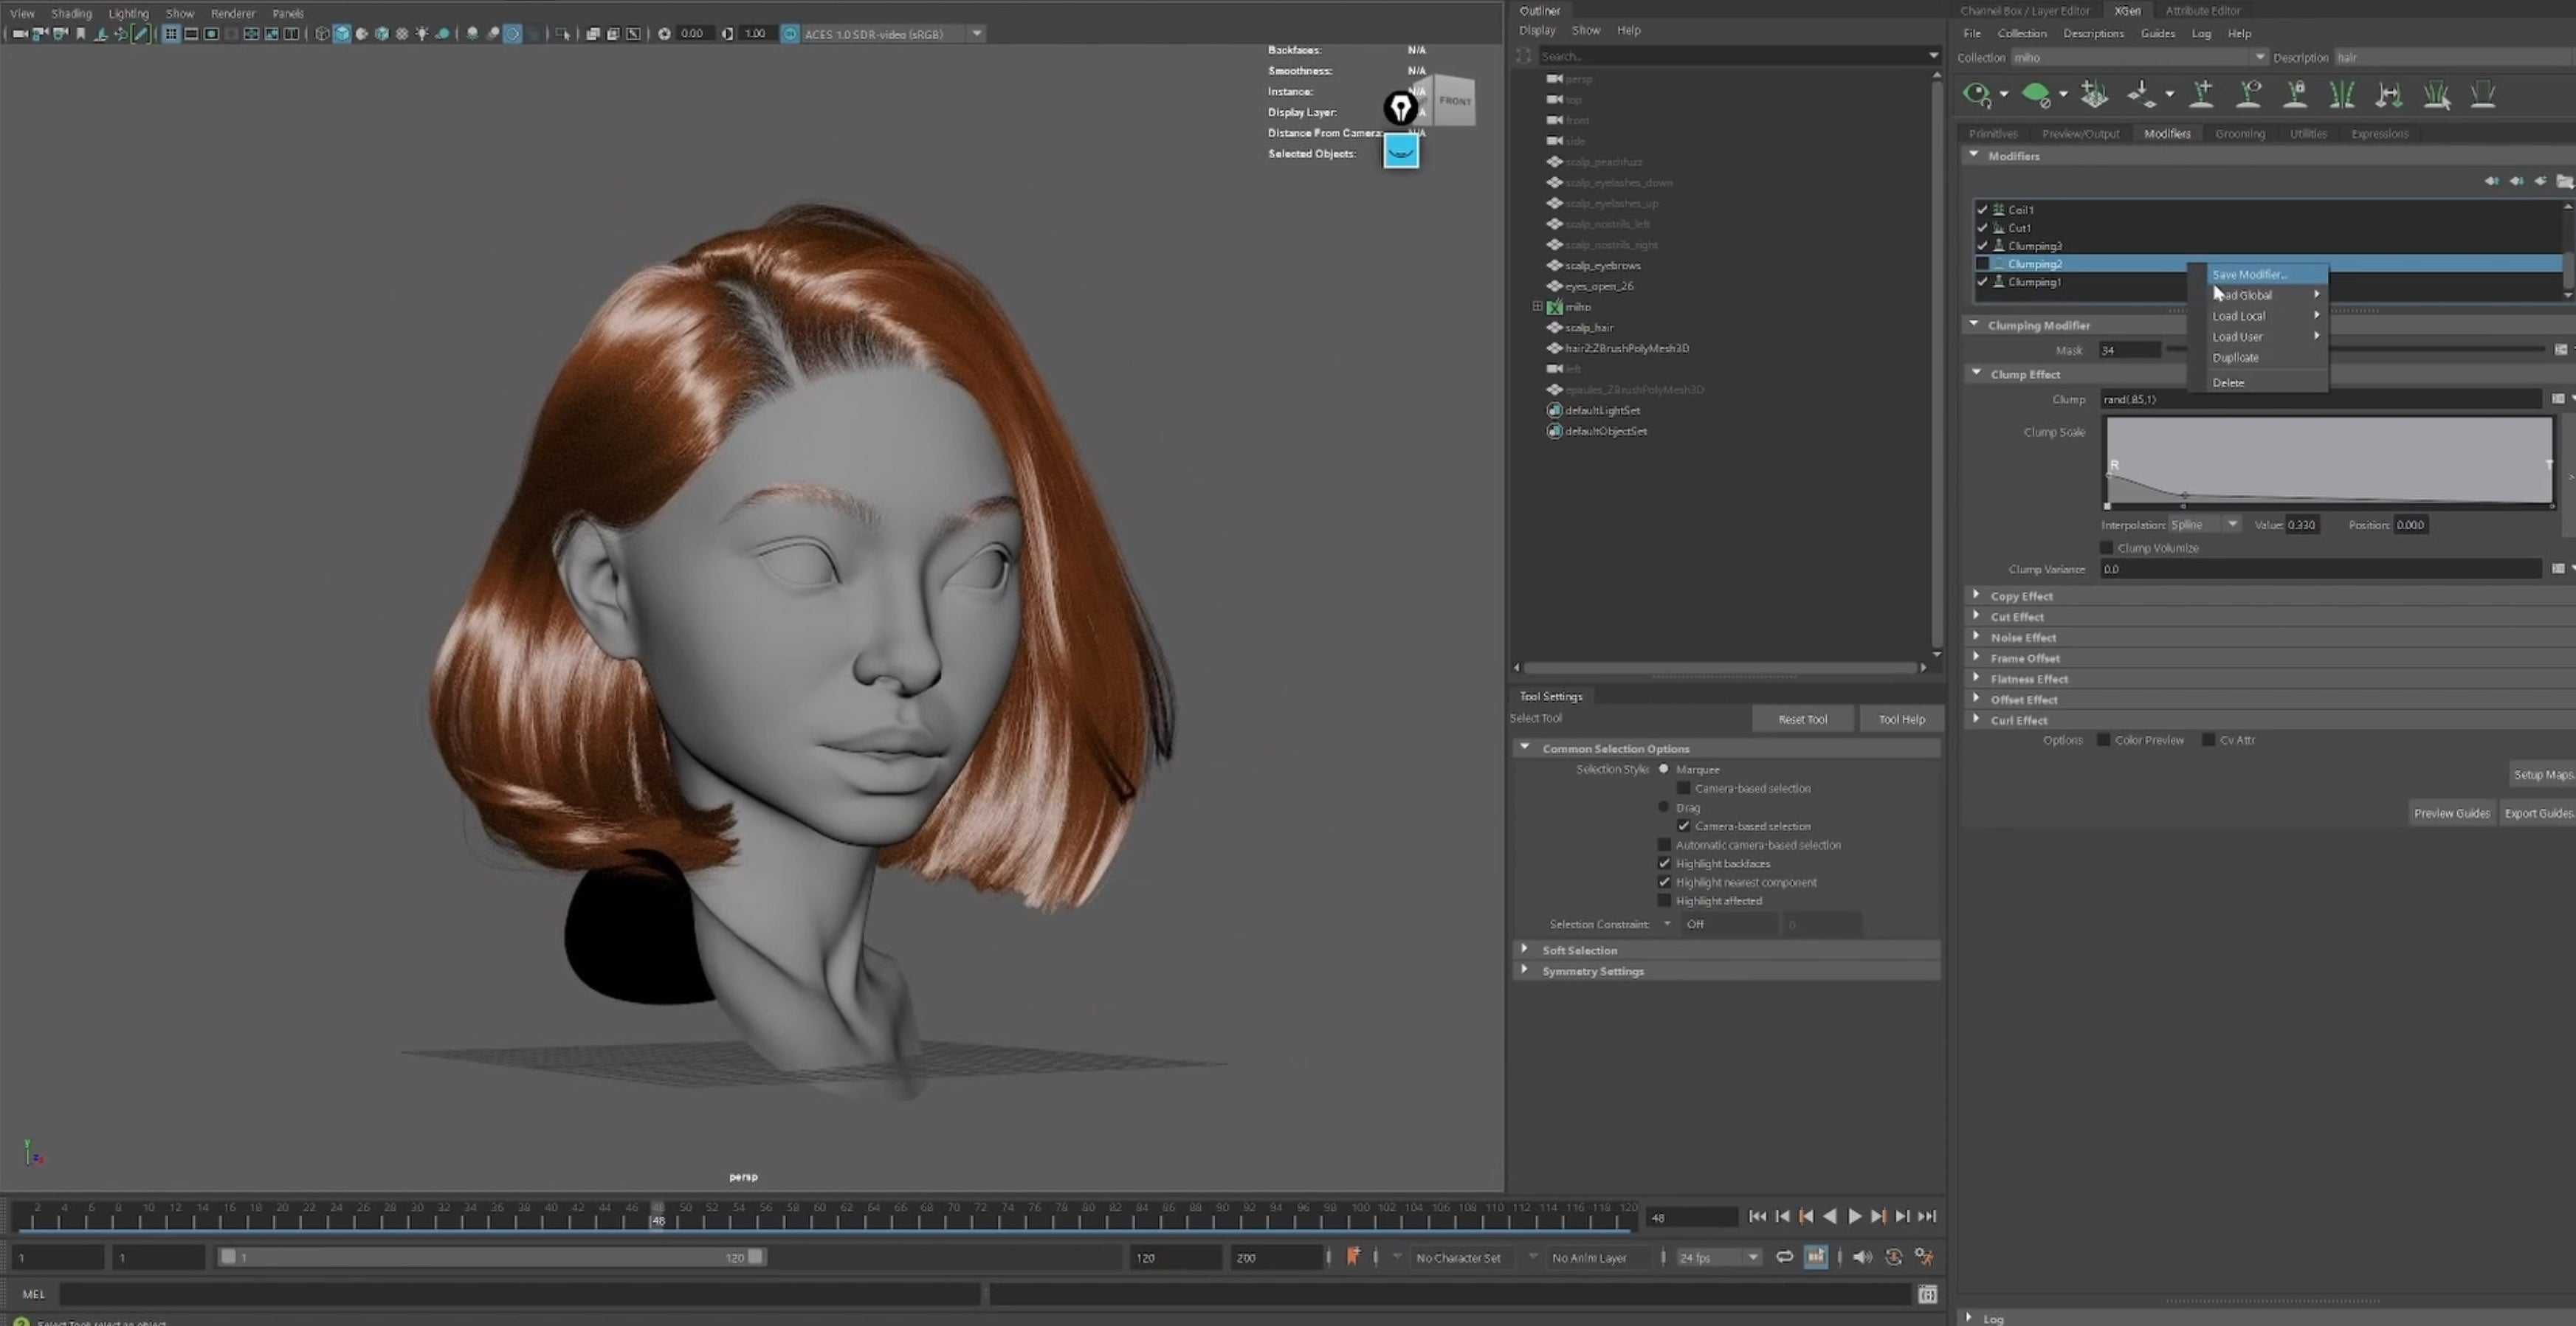The width and height of the screenshot is (2576, 1326).
Task: Click the add new modifier icon
Action: pos(2540,181)
